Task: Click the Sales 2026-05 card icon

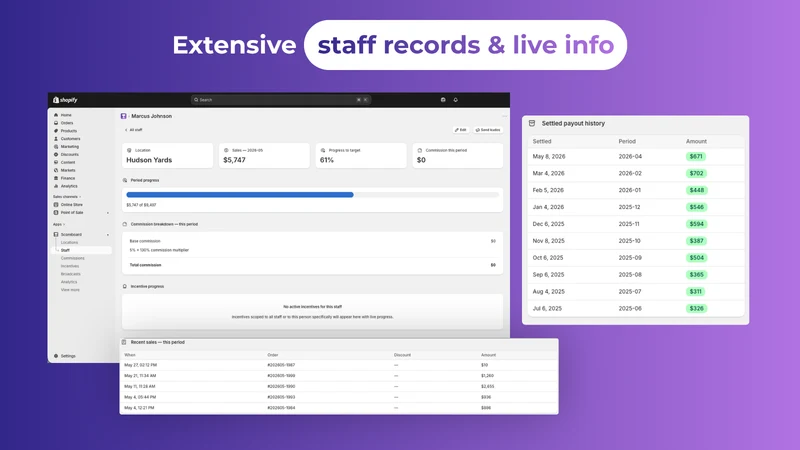Action: pyautogui.click(x=226, y=151)
